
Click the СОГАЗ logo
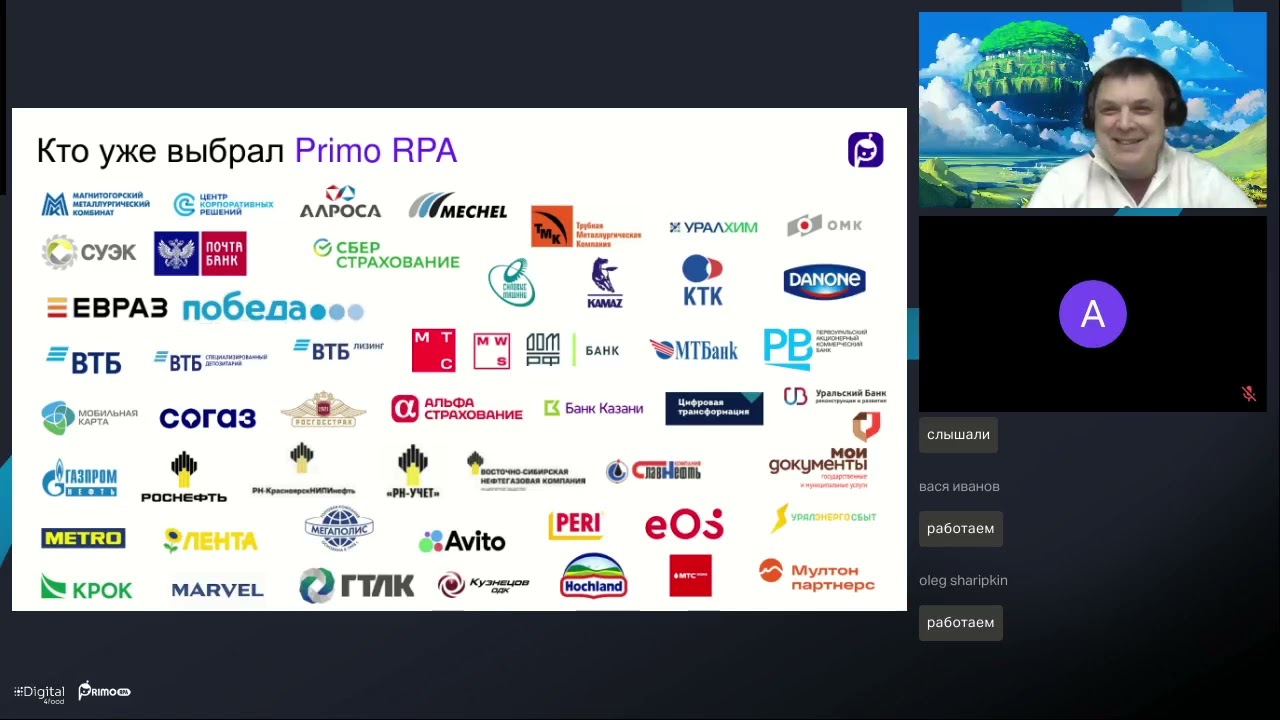pyautogui.click(x=208, y=417)
